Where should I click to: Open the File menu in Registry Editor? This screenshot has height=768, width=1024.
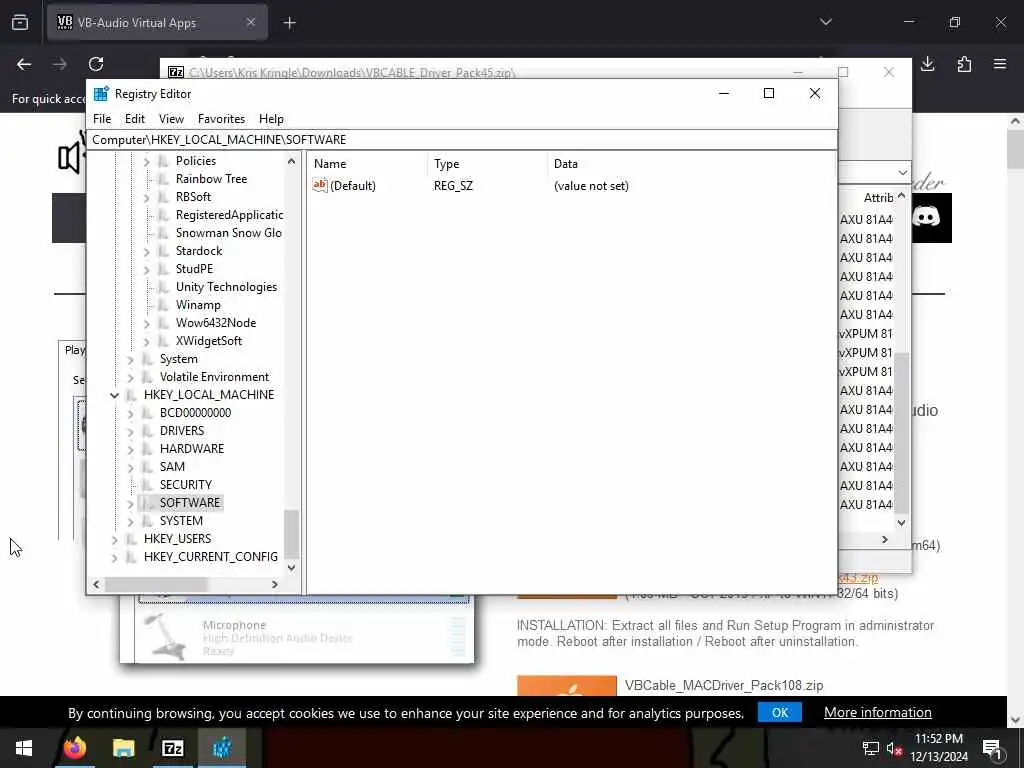point(102,119)
